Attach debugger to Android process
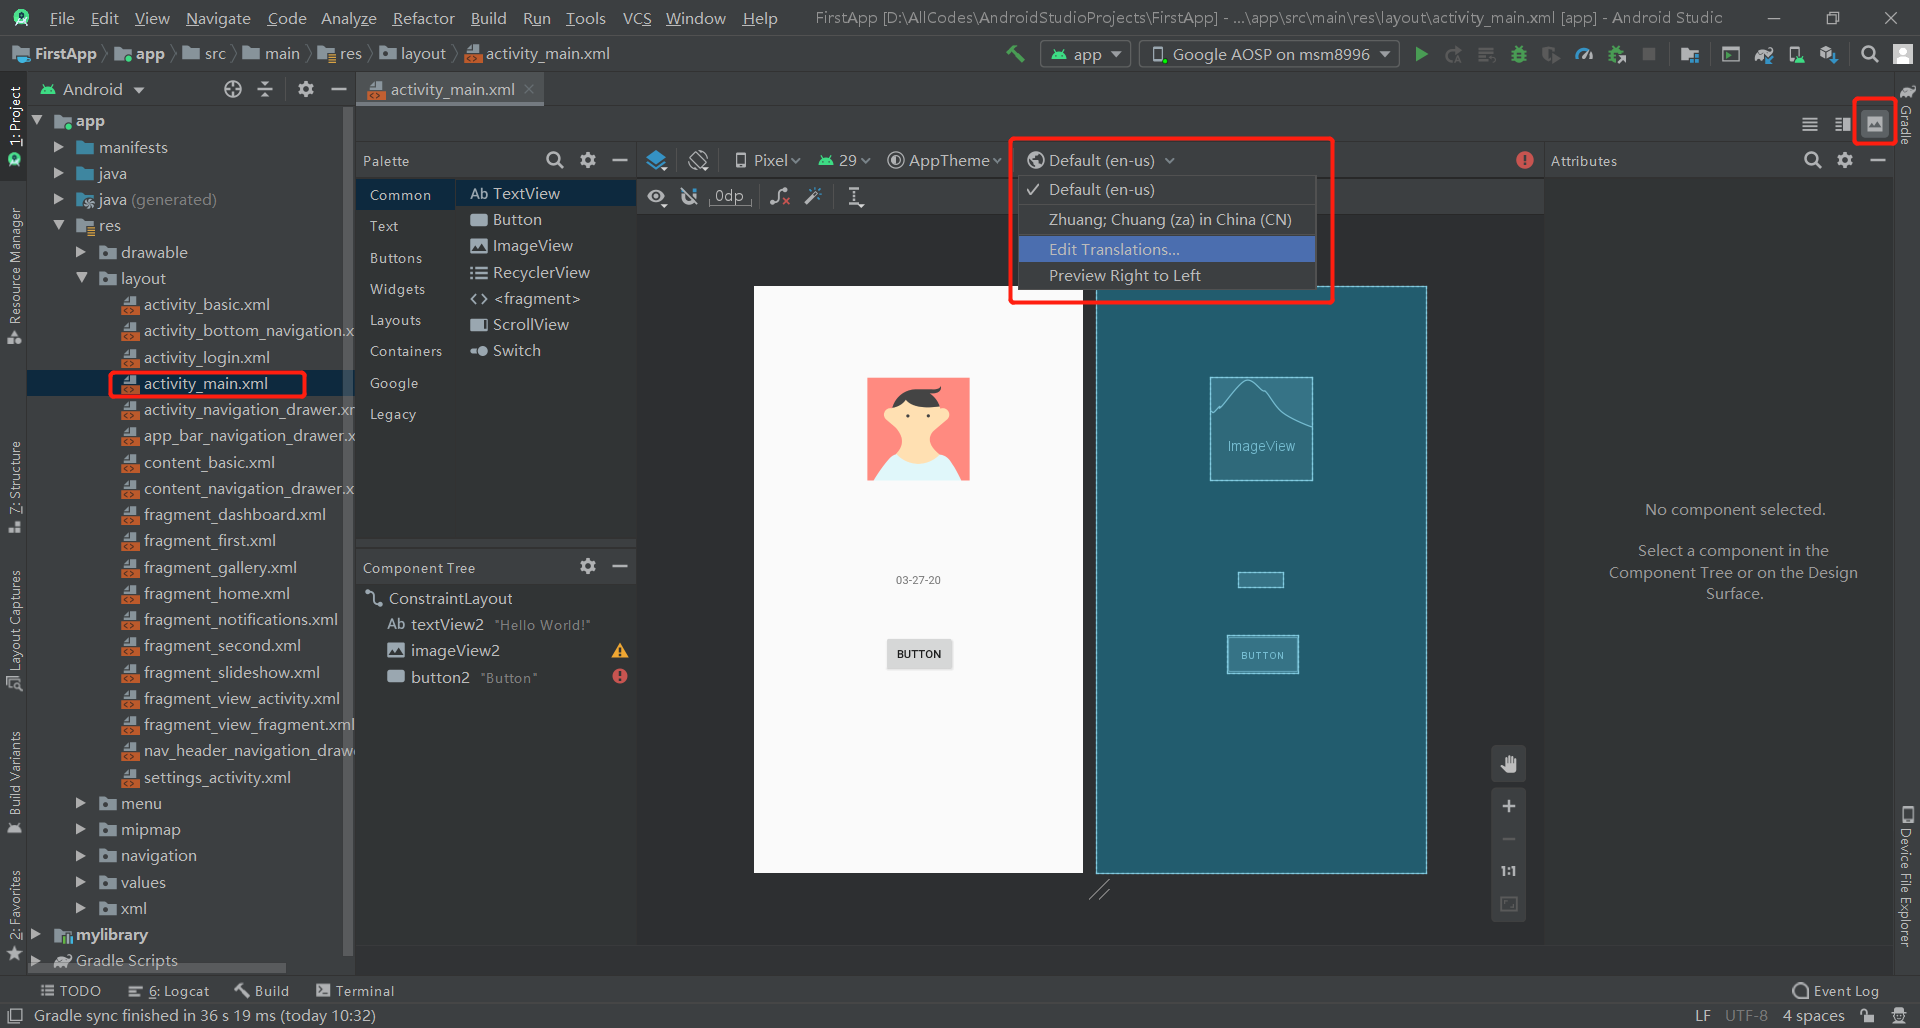 point(1617,54)
